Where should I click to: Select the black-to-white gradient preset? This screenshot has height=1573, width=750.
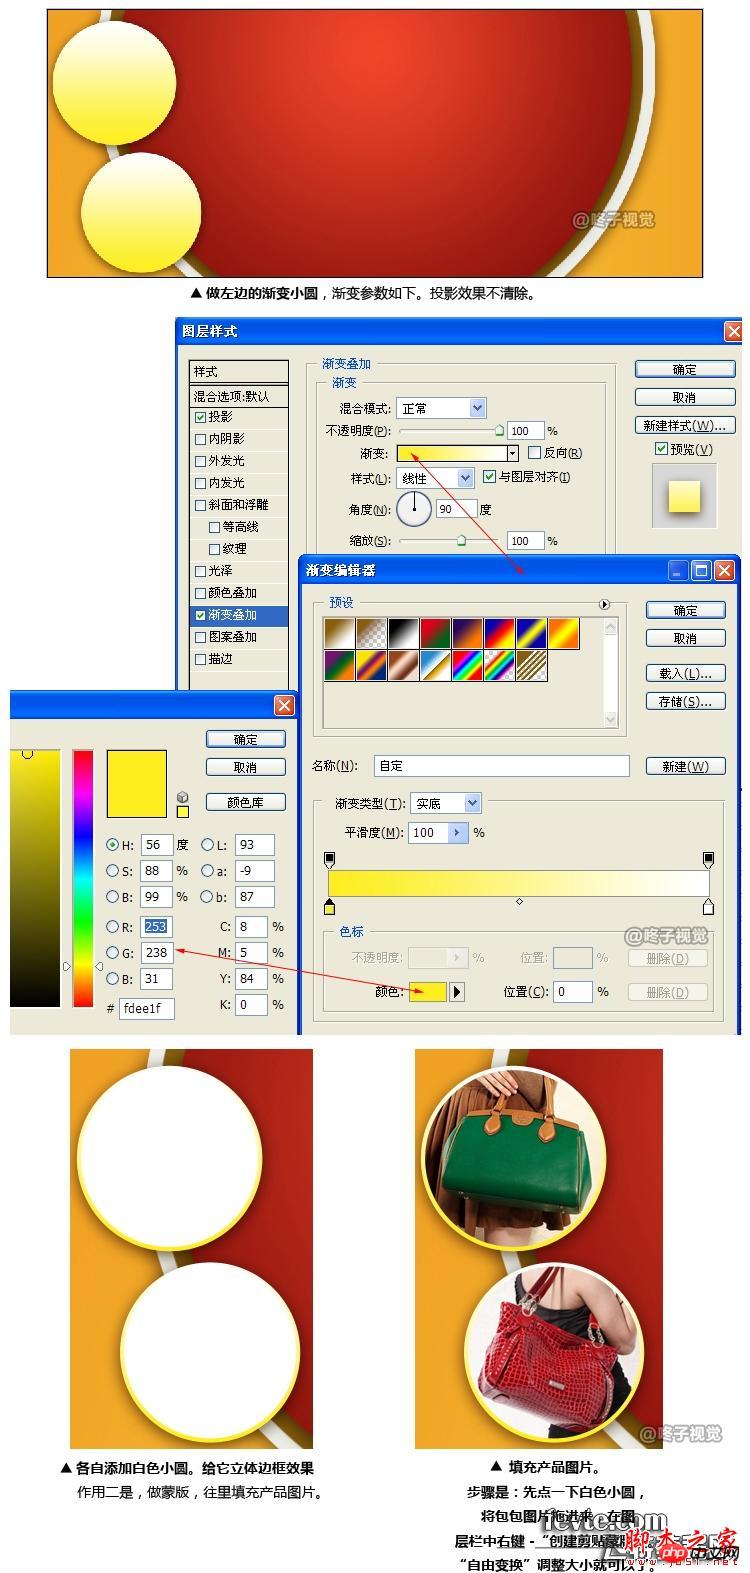[404, 634]
